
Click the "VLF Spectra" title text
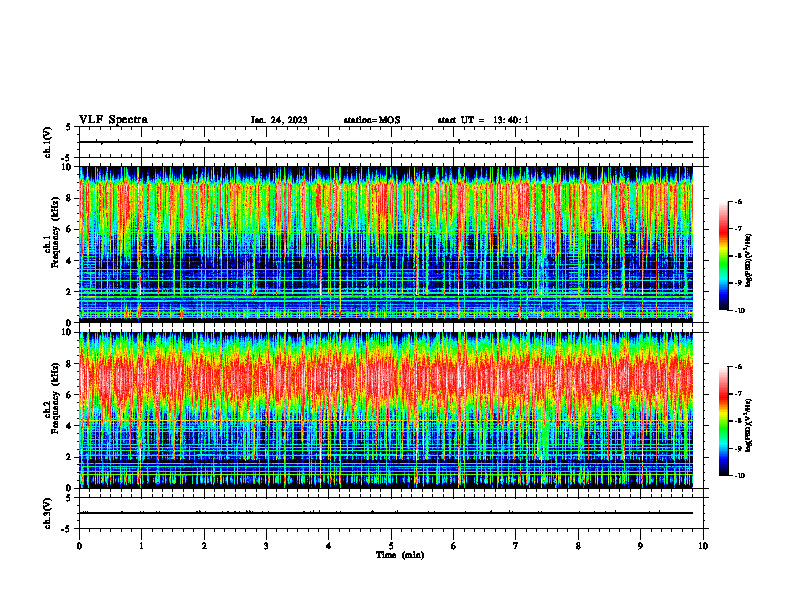[113, 120]
